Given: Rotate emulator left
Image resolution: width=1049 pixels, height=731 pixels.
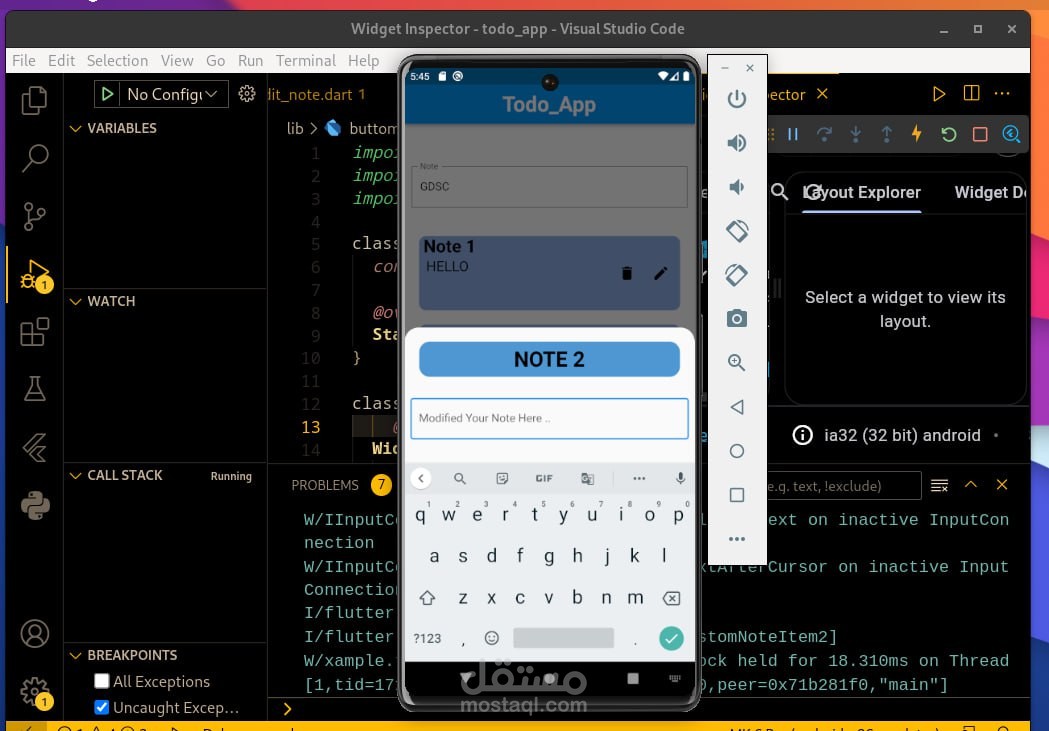Looking at the screenshot, I should pyautogui.click(x=737, y=231).
